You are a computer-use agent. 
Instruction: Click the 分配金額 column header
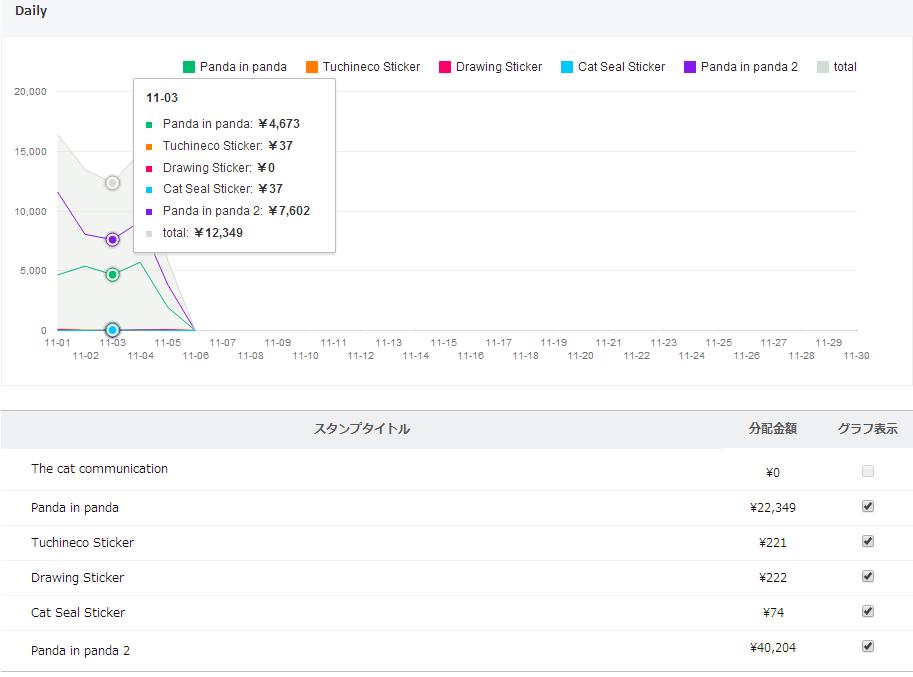(772, 429)
